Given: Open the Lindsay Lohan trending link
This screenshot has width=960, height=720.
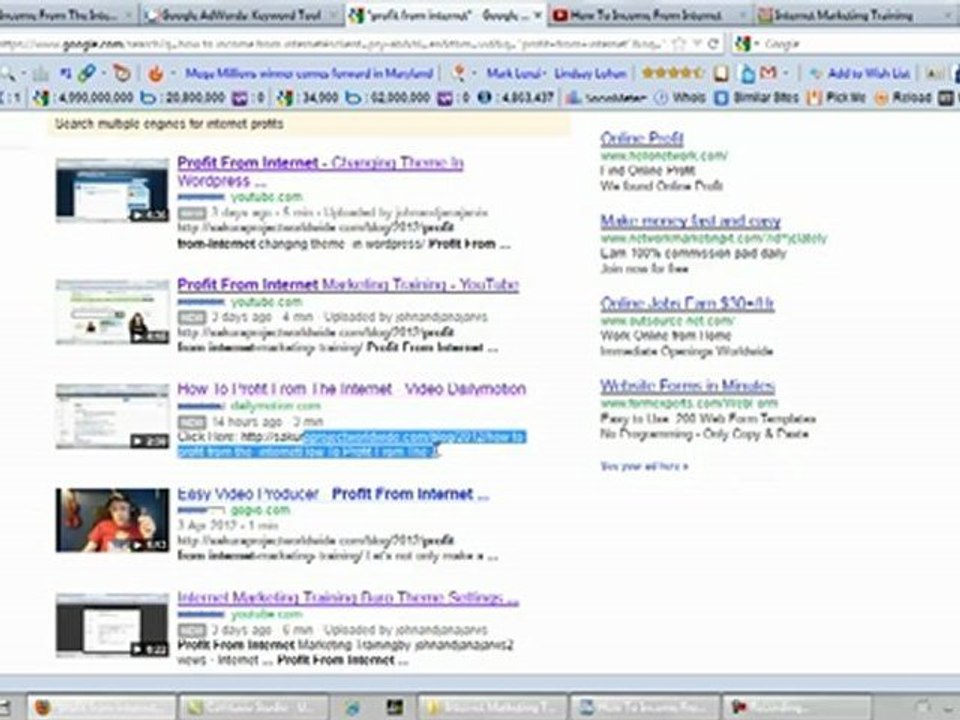Looking at the screenshot, I should (590, 73).
